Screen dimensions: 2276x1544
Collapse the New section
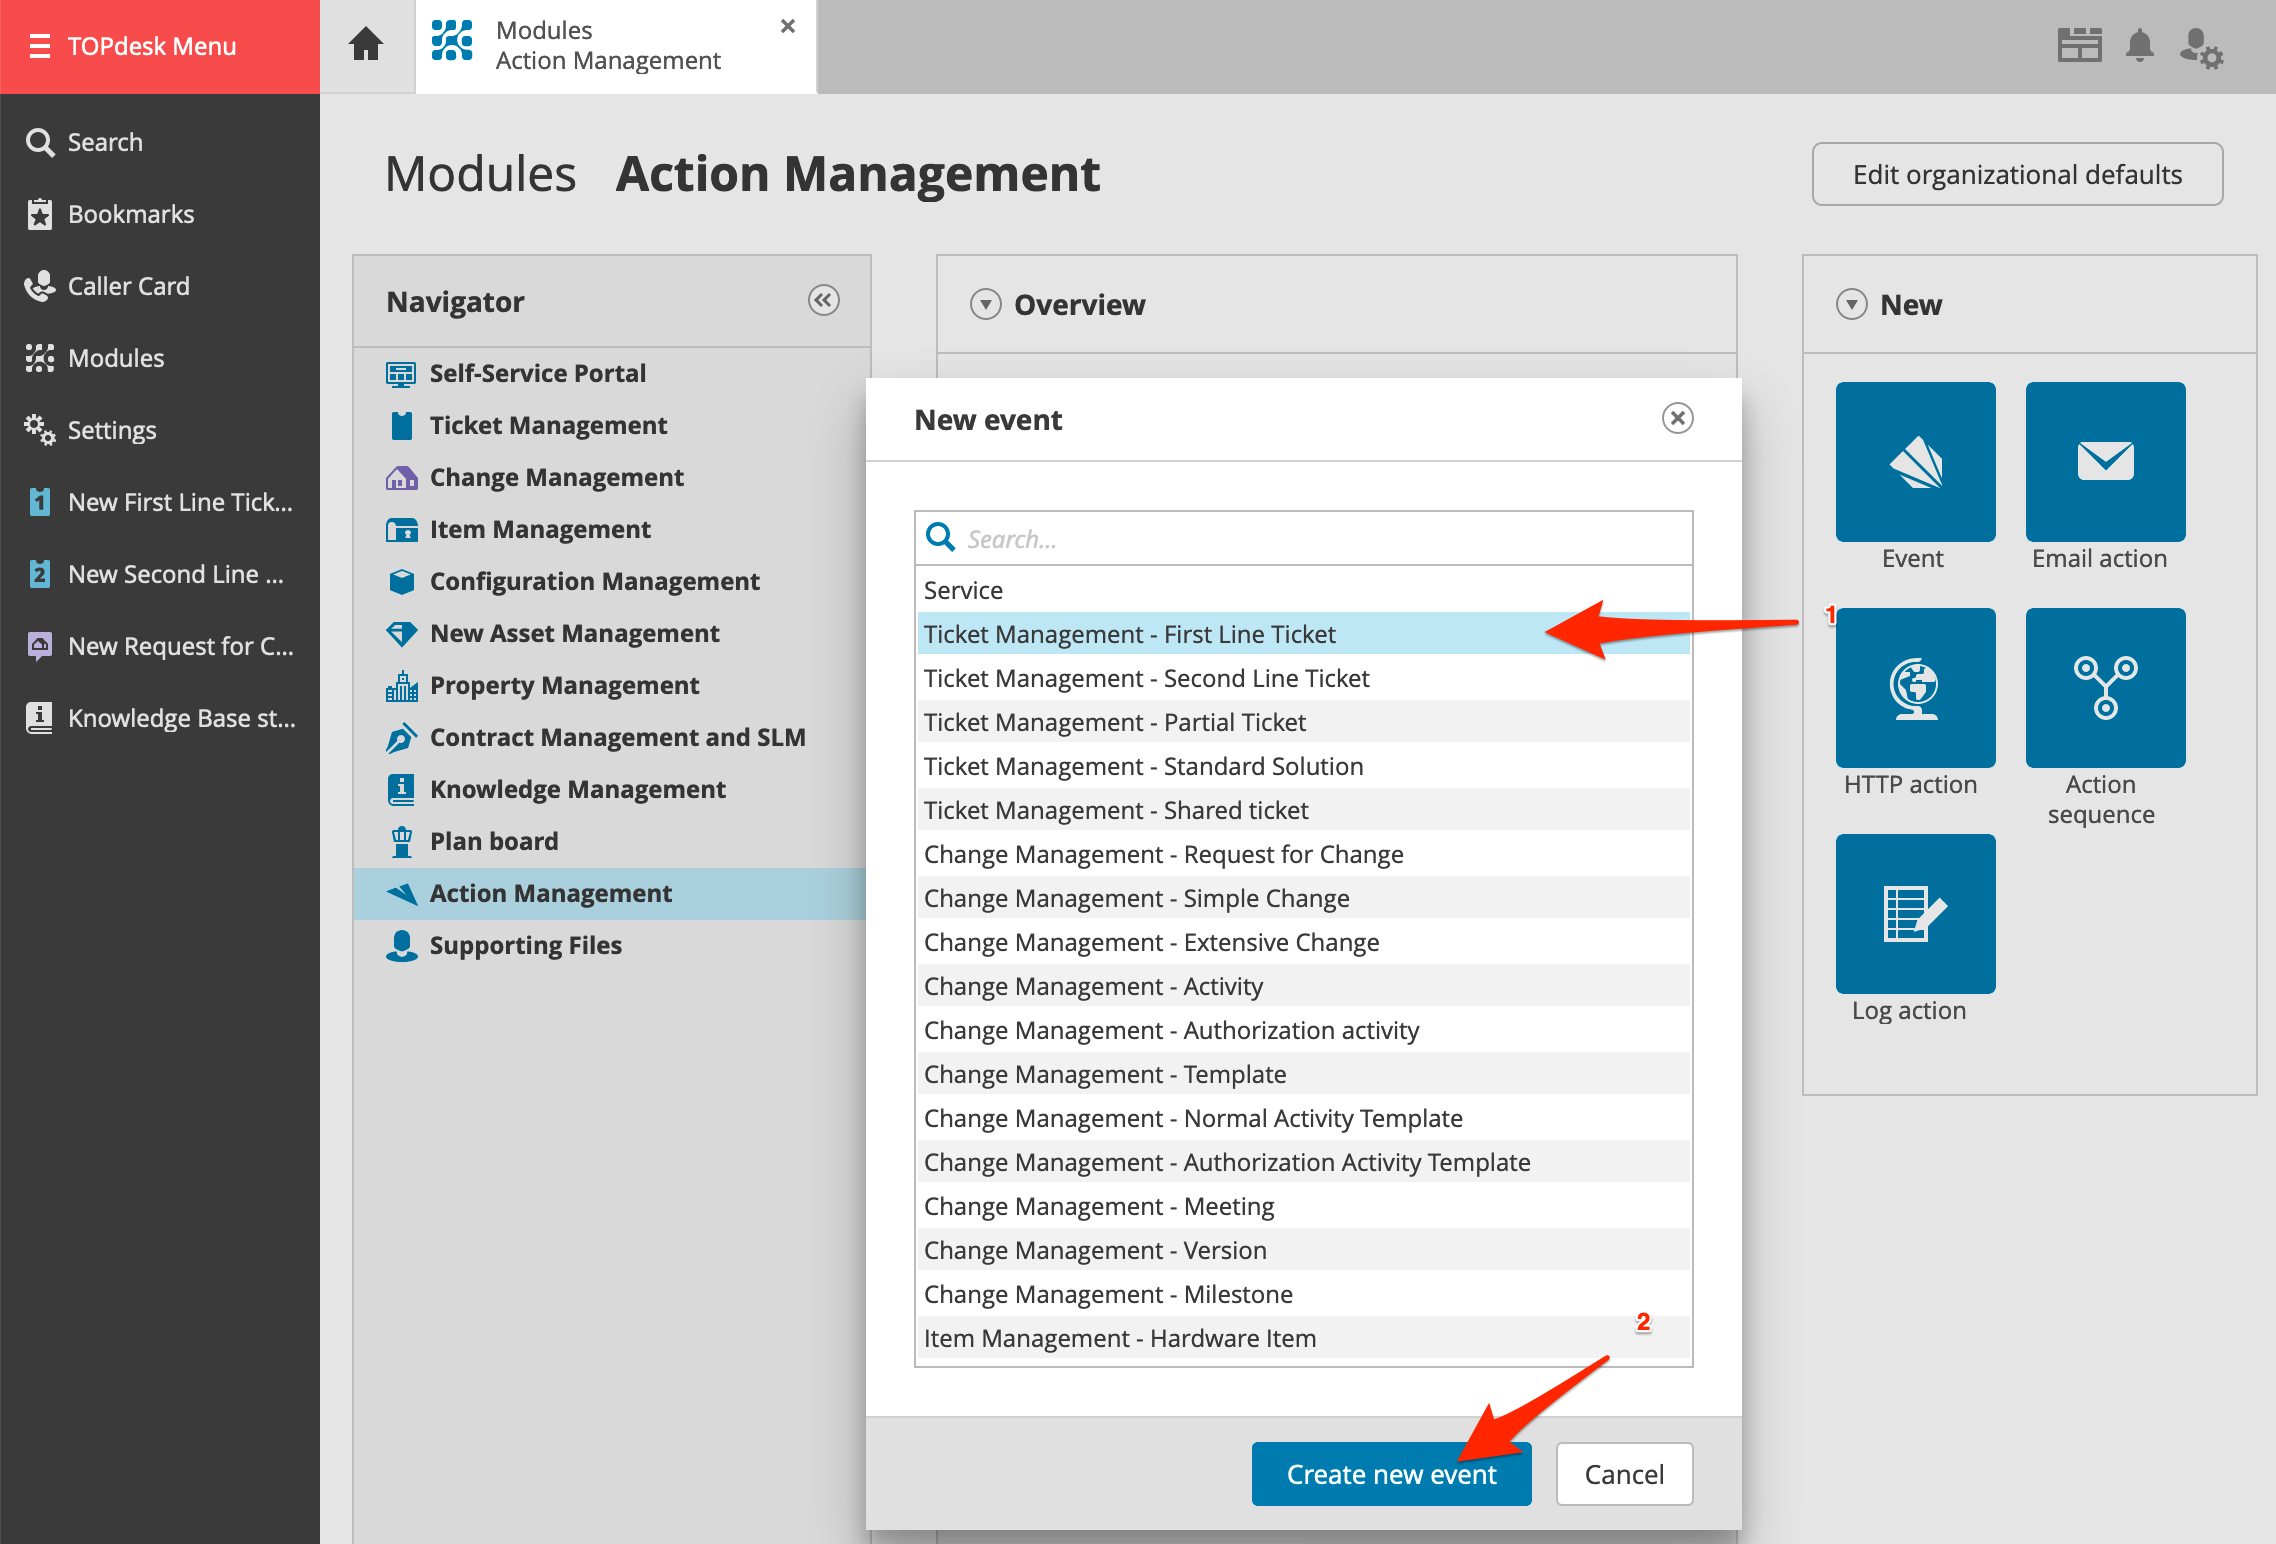[x=1851, y=304]
